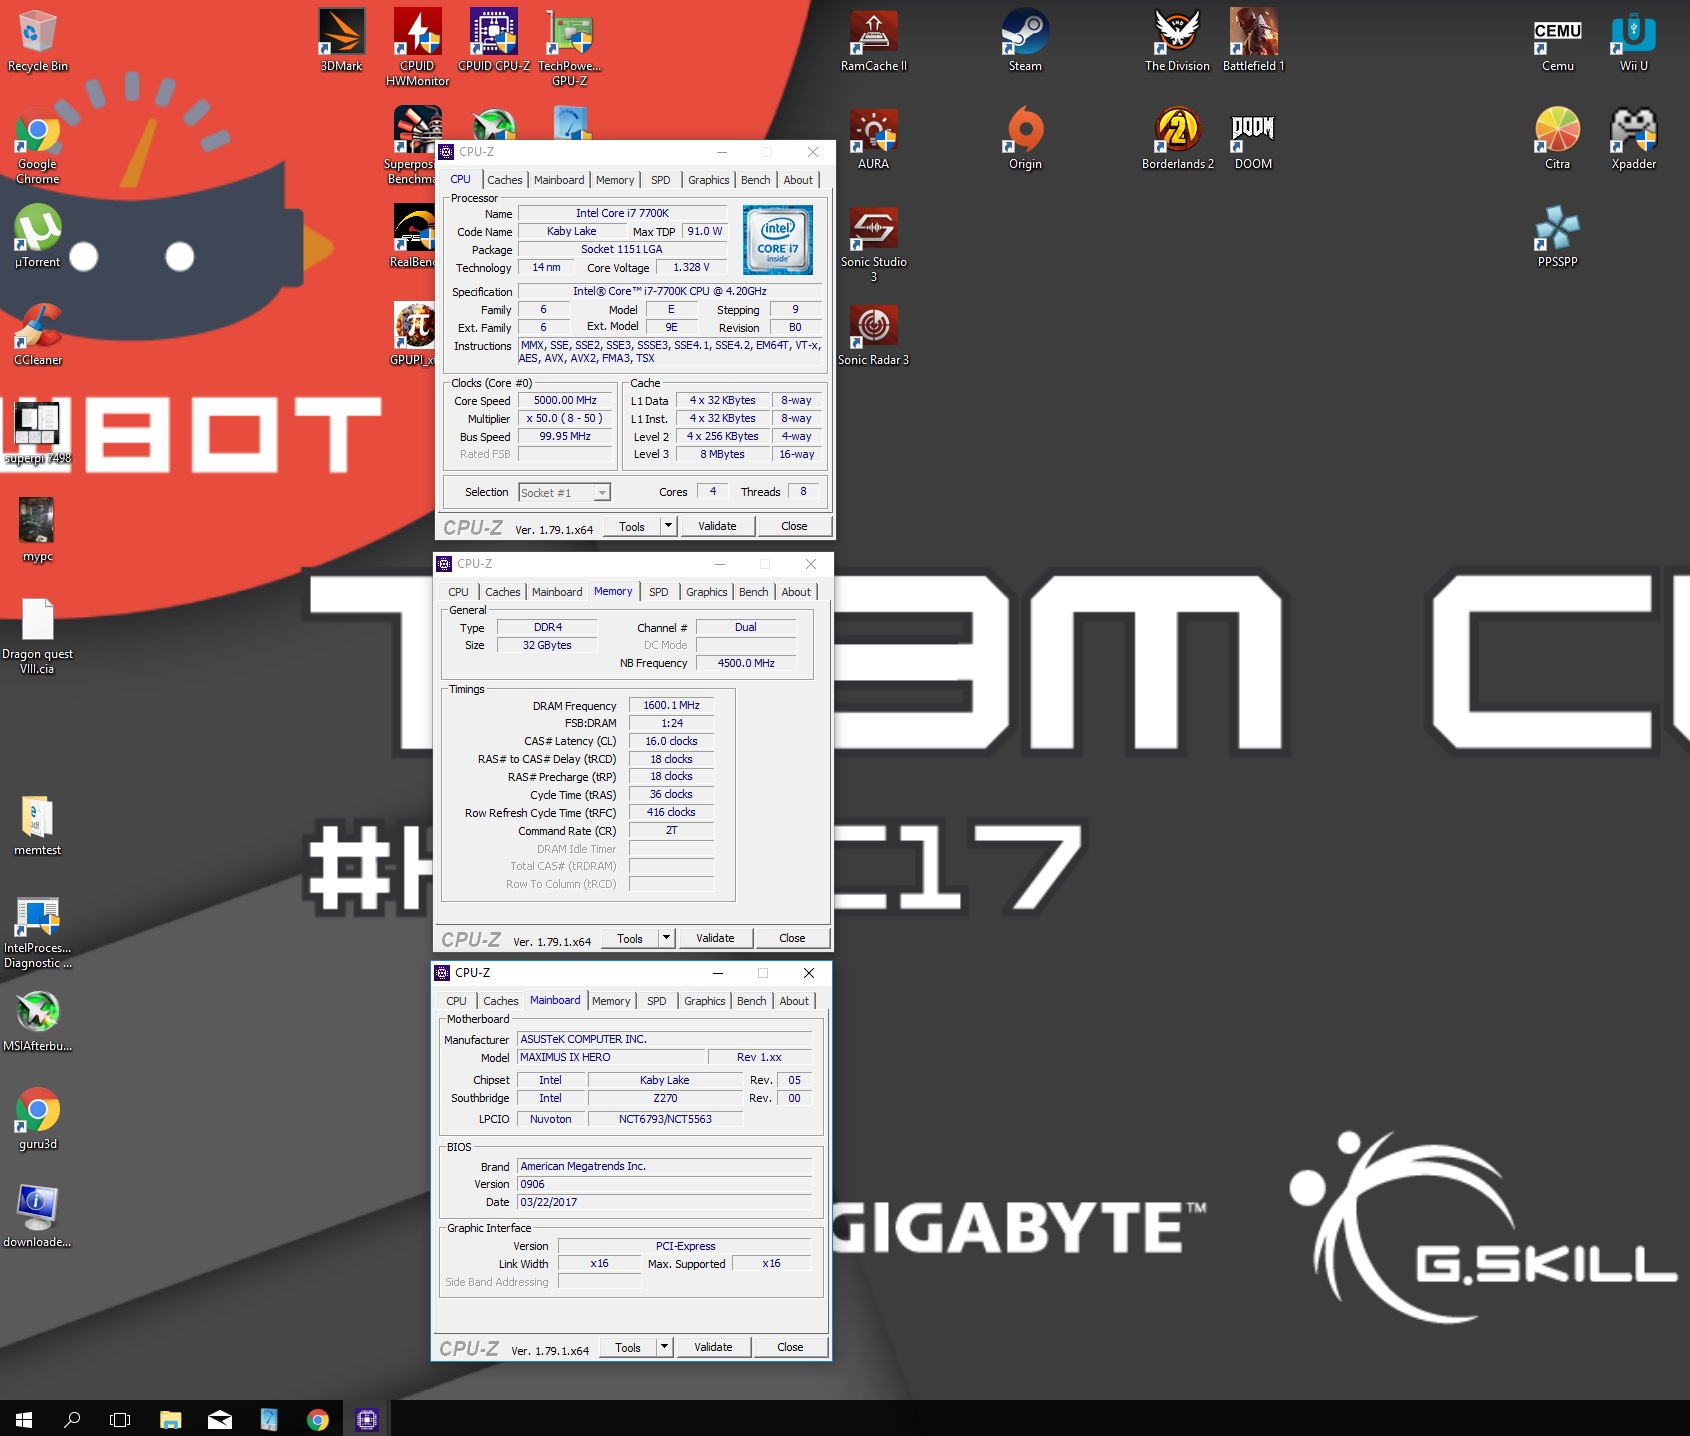Launch Steam from the desktop
The height and width of the screenshot is (1436, 1690).
(1025, 40)
